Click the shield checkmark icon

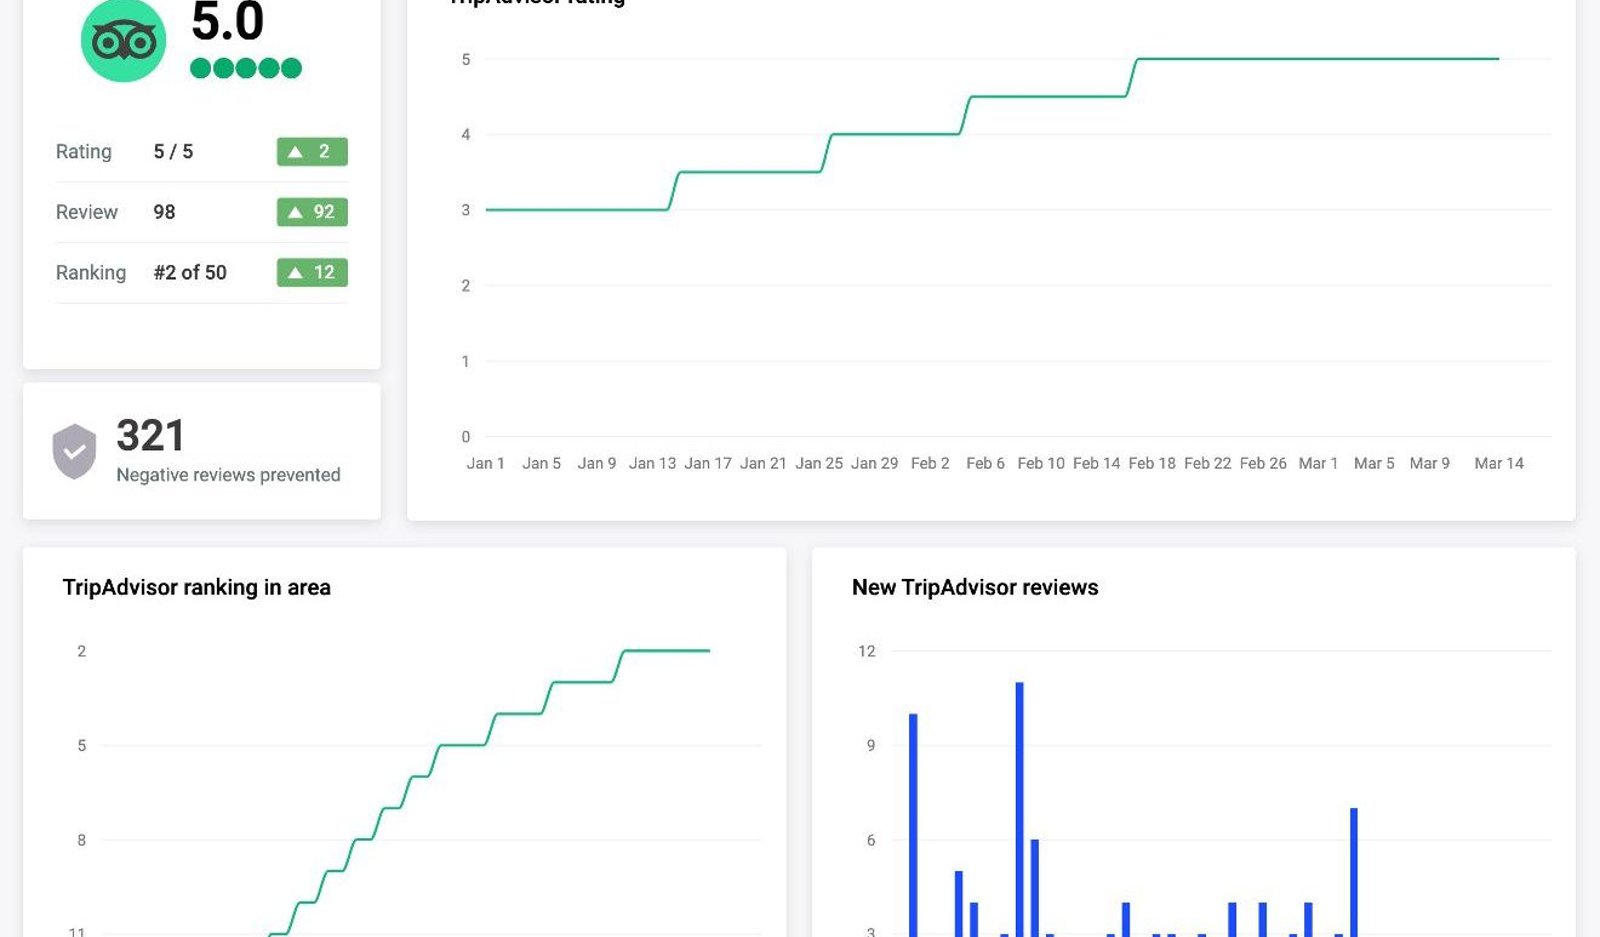point(74,451)
